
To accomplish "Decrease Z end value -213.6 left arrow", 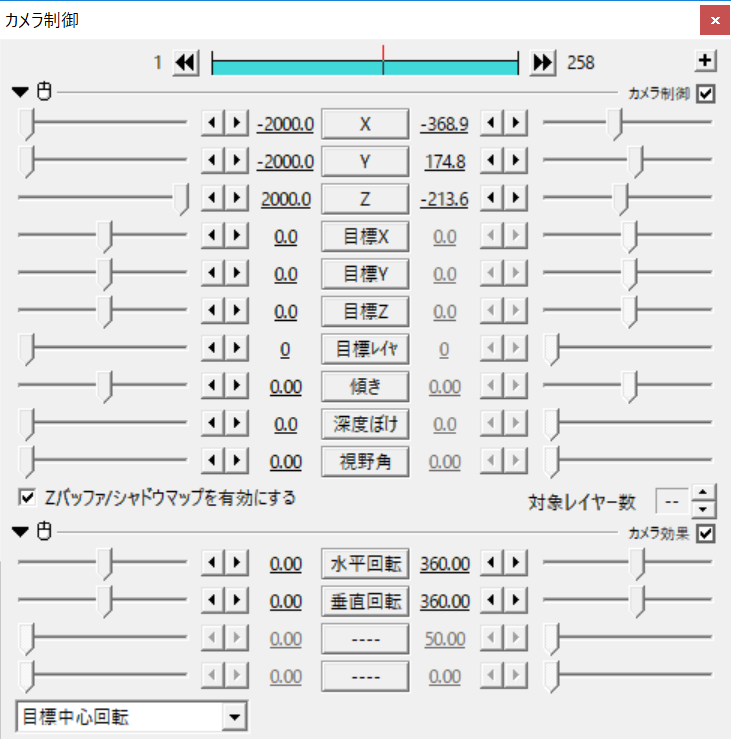I will tap(492, 198).
